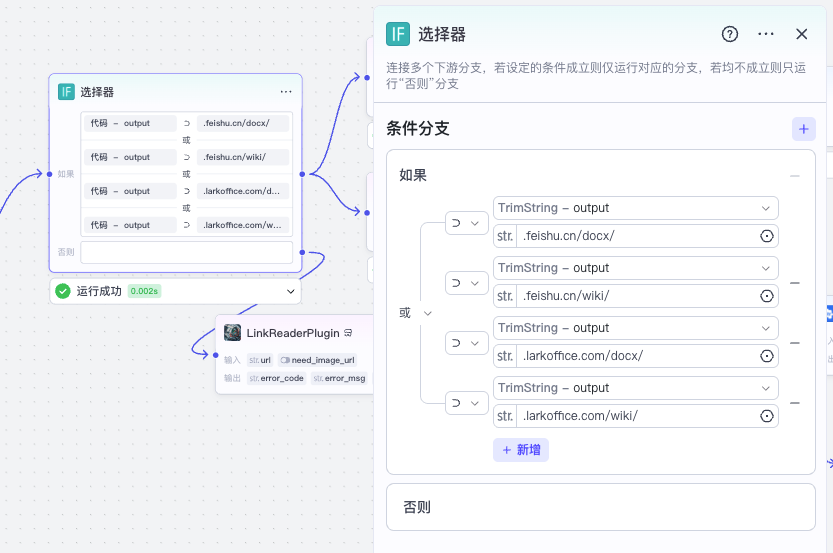Image resolution: width=833 pixels, height=553 pixels.
Task: Click the LinkReaderPlugin node icon
Action: 232,333
